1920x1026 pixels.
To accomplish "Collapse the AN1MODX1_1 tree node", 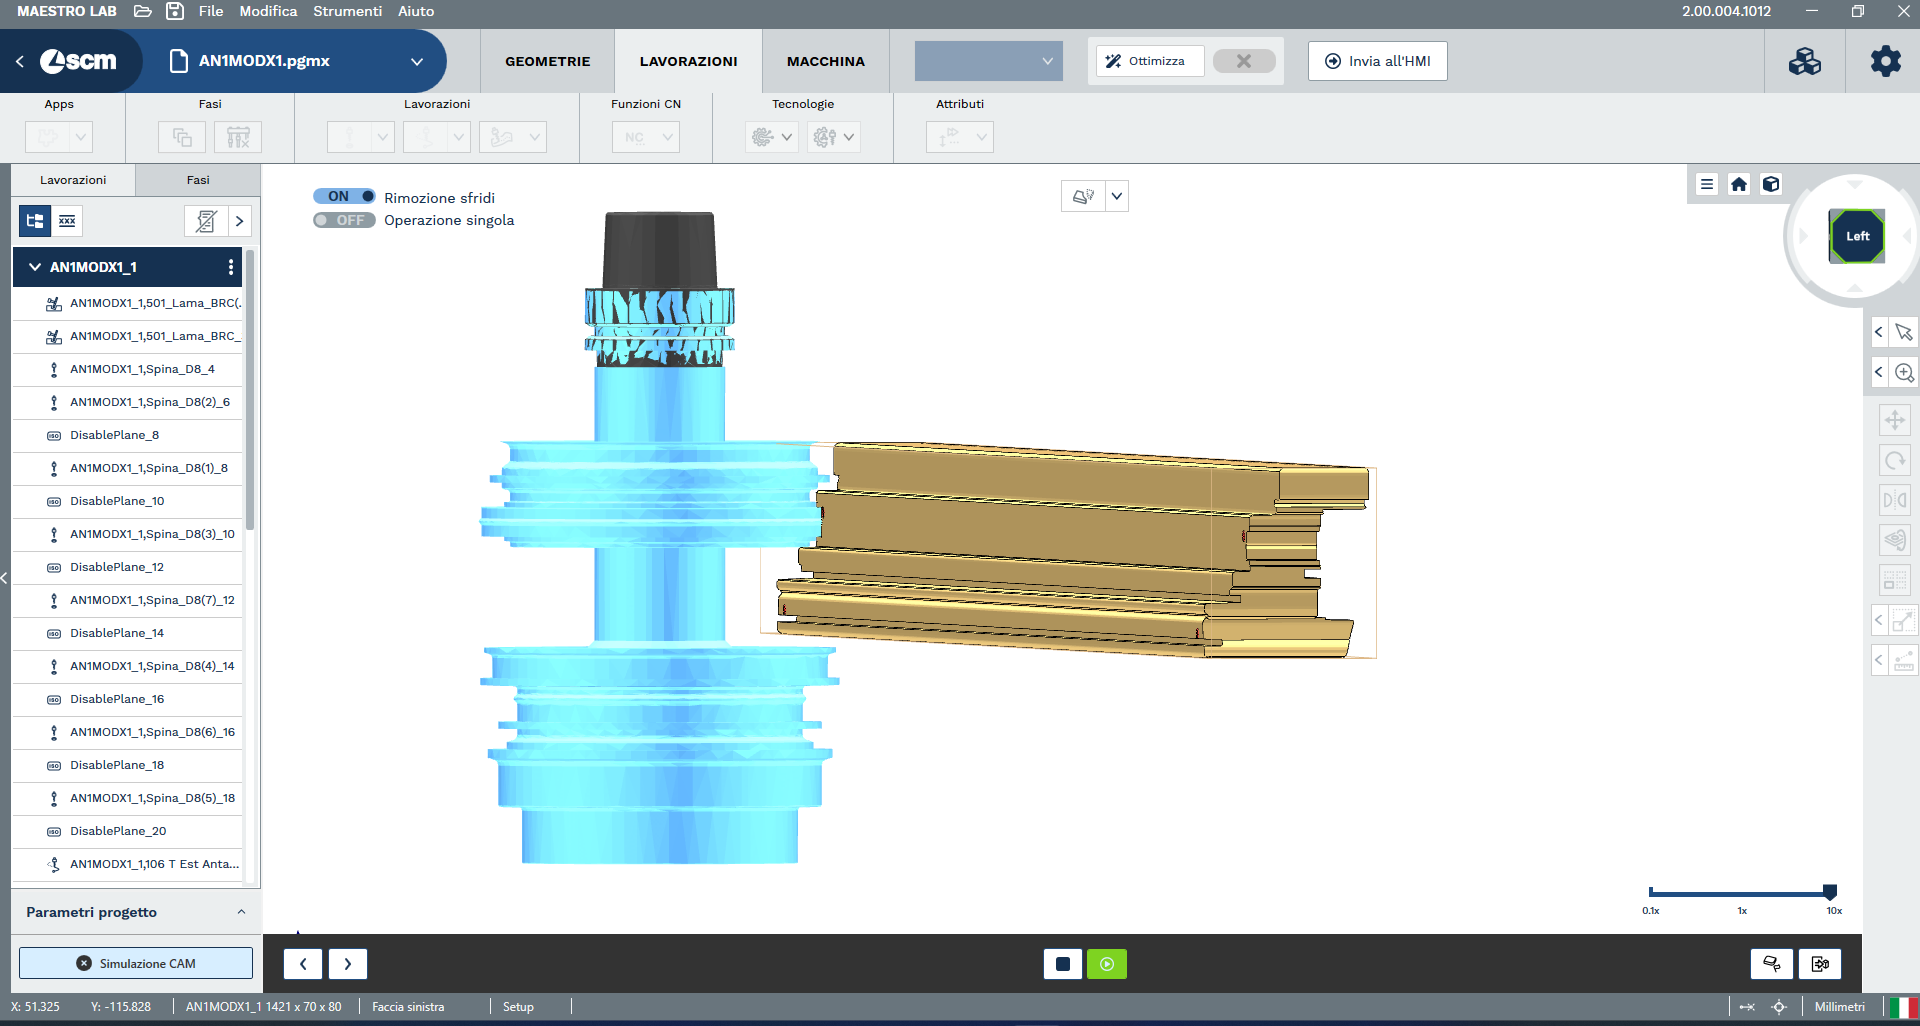I will [x=35, y=267].
